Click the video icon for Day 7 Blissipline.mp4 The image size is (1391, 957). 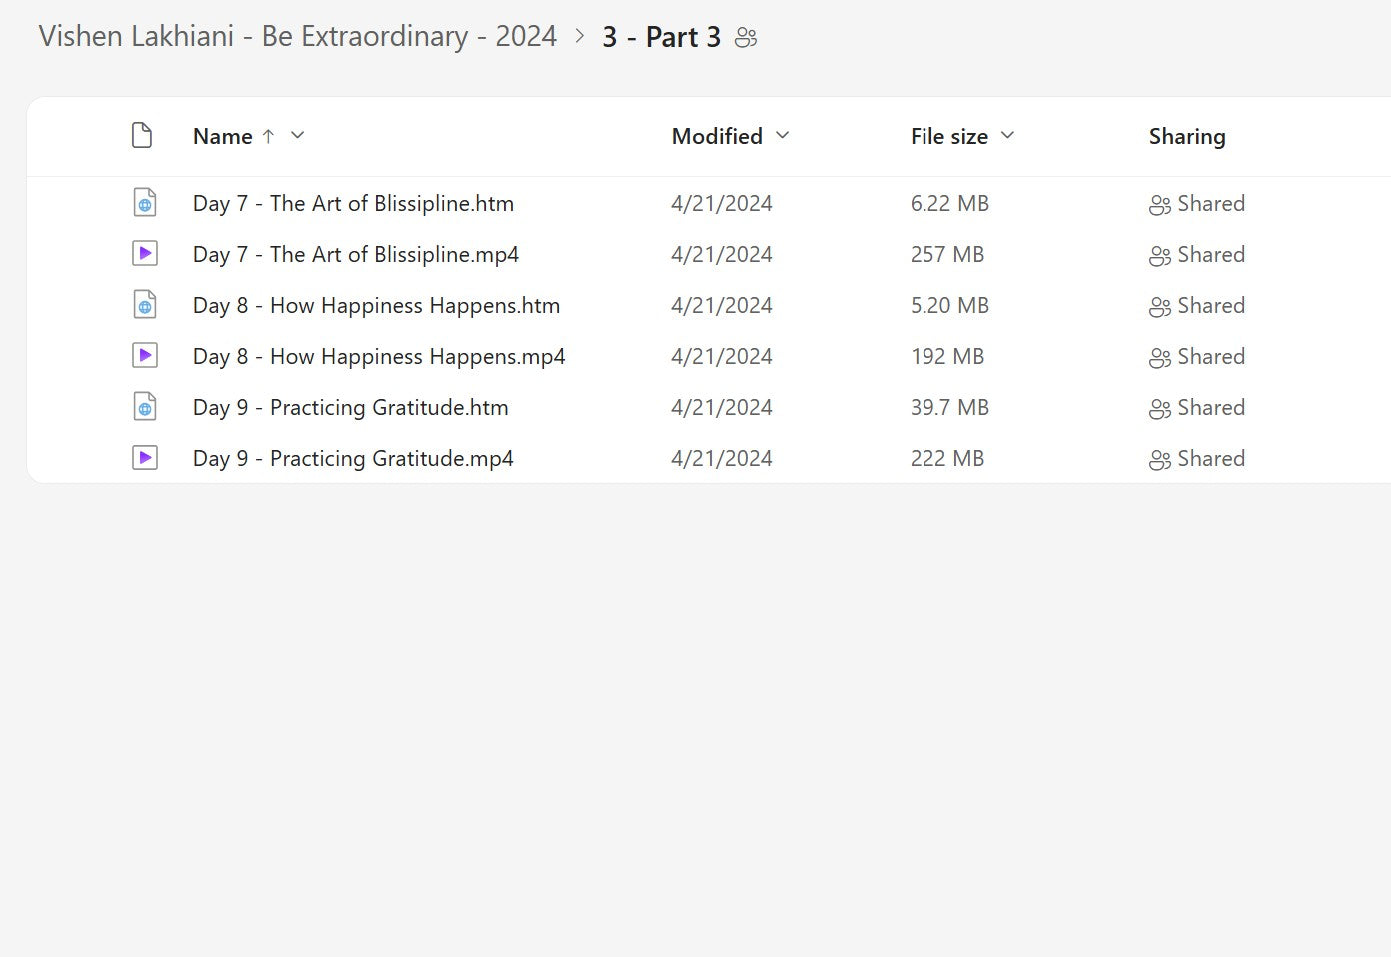tap(145, 254)
